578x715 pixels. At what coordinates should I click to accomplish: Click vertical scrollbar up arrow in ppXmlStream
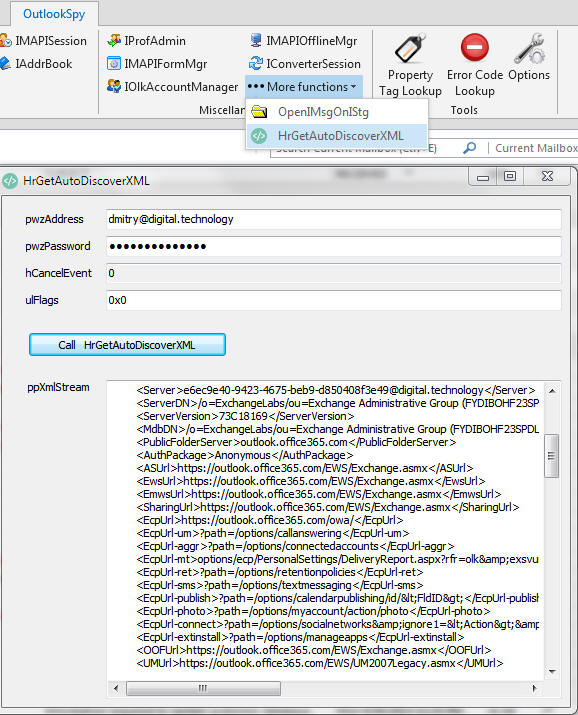coord(552,391)
